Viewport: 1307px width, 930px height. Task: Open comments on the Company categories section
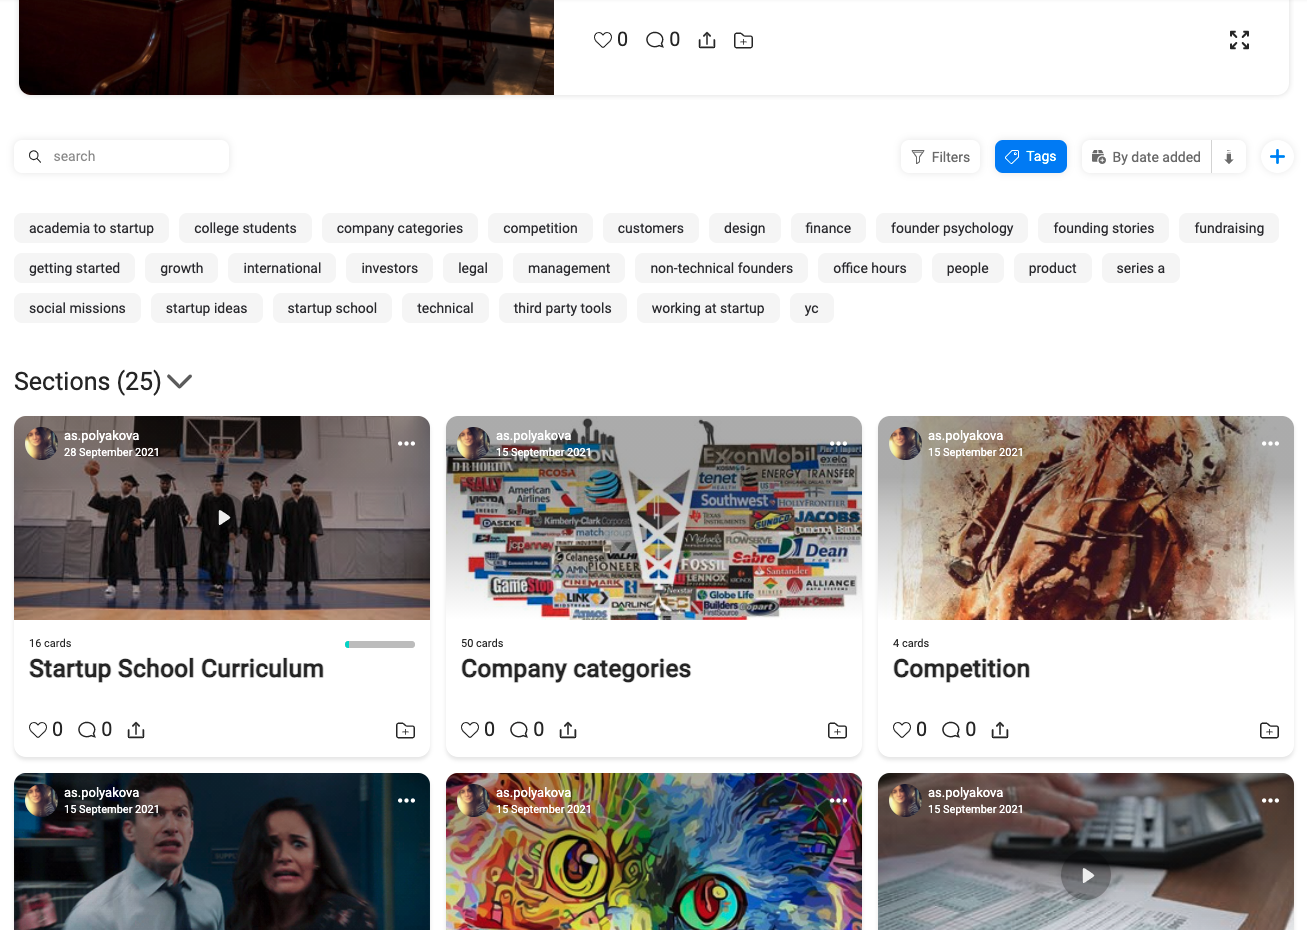(x=520, y=729)
